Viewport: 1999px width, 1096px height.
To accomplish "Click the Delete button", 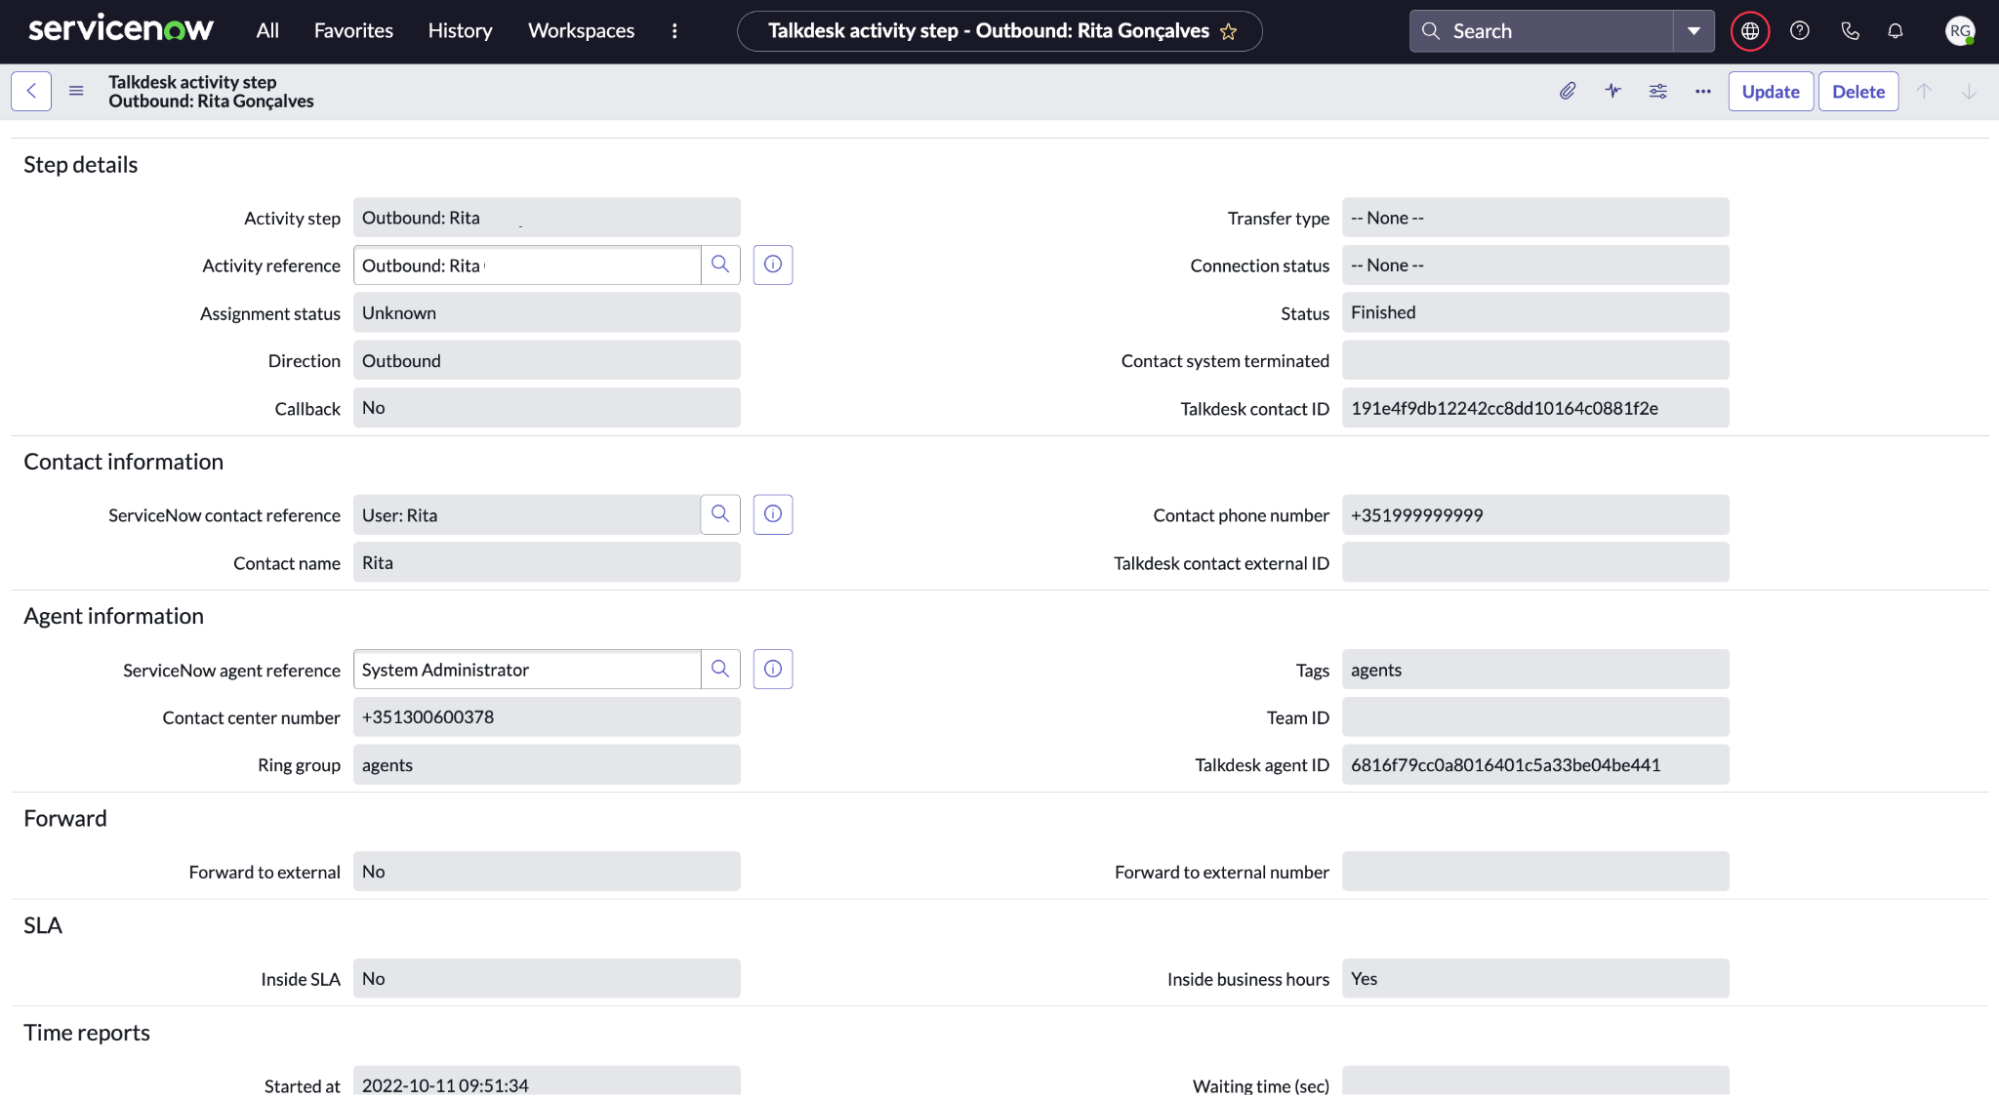I will (x=1858, y=91).
